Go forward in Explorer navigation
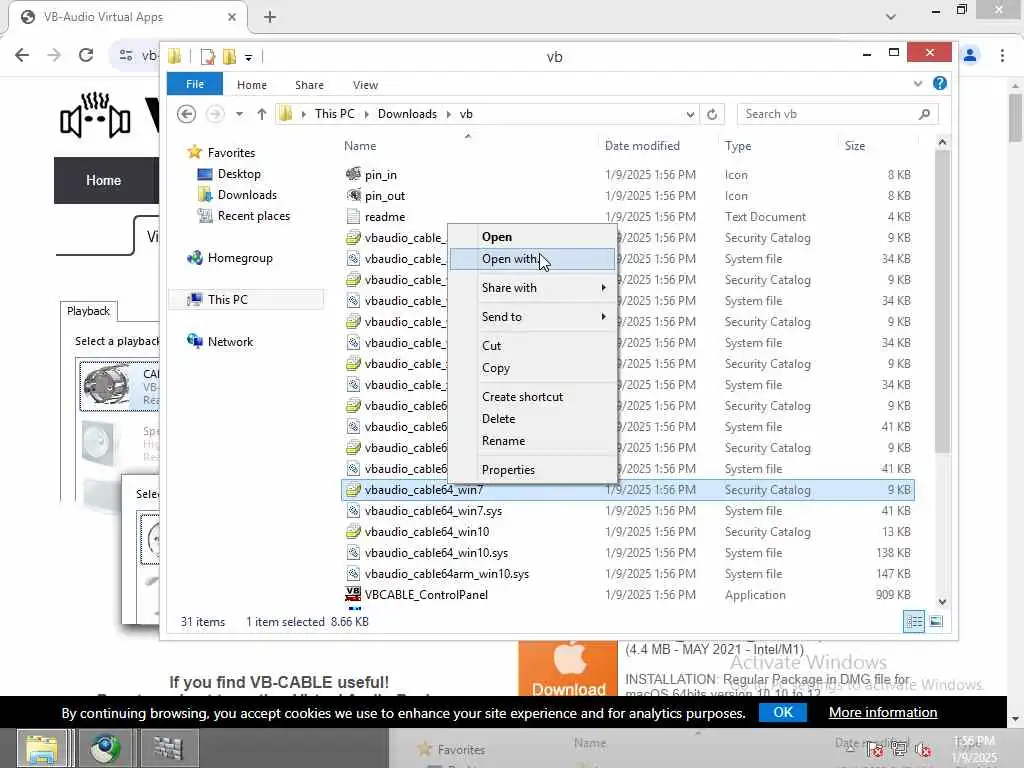 pos(214,114)
